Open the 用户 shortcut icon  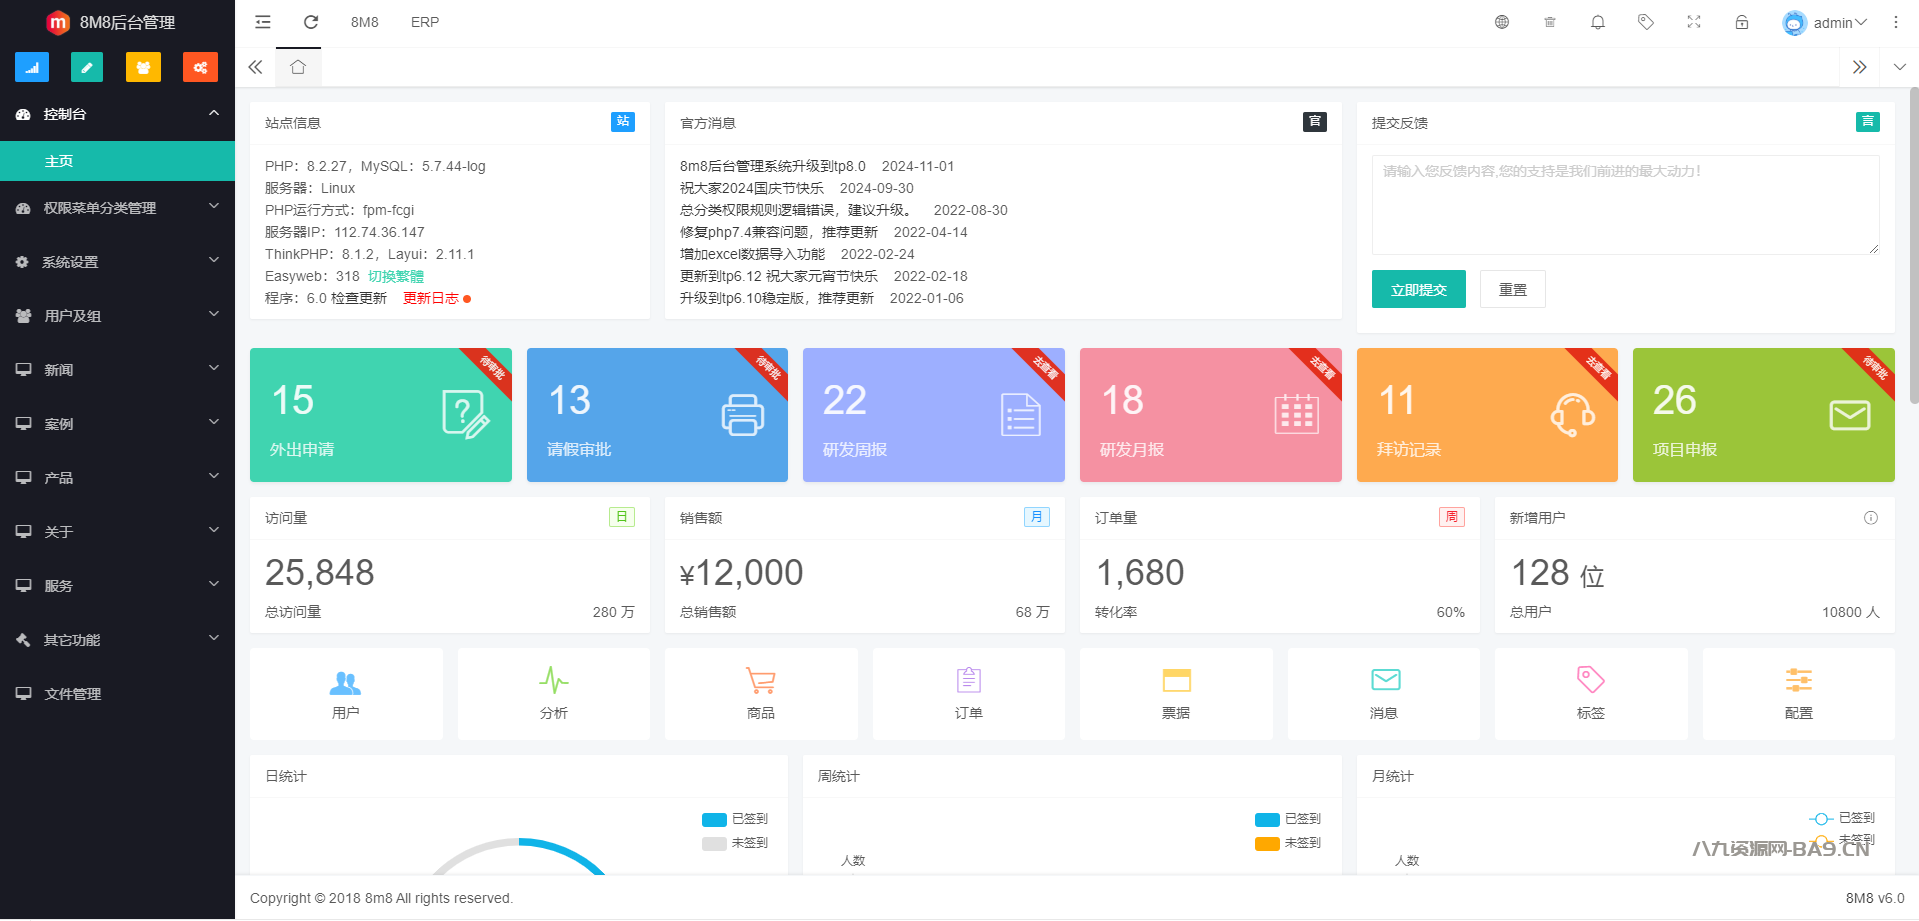pos(346,694)
